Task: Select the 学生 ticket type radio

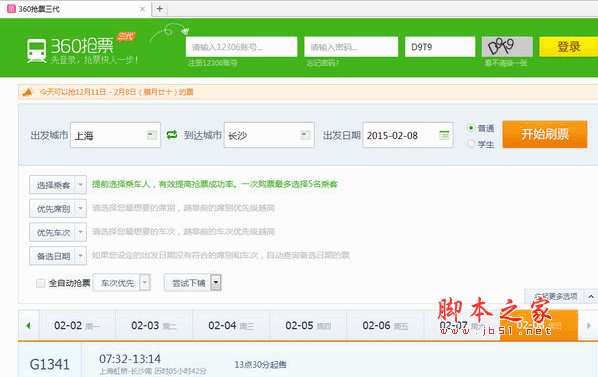Action: click(471, 144)
